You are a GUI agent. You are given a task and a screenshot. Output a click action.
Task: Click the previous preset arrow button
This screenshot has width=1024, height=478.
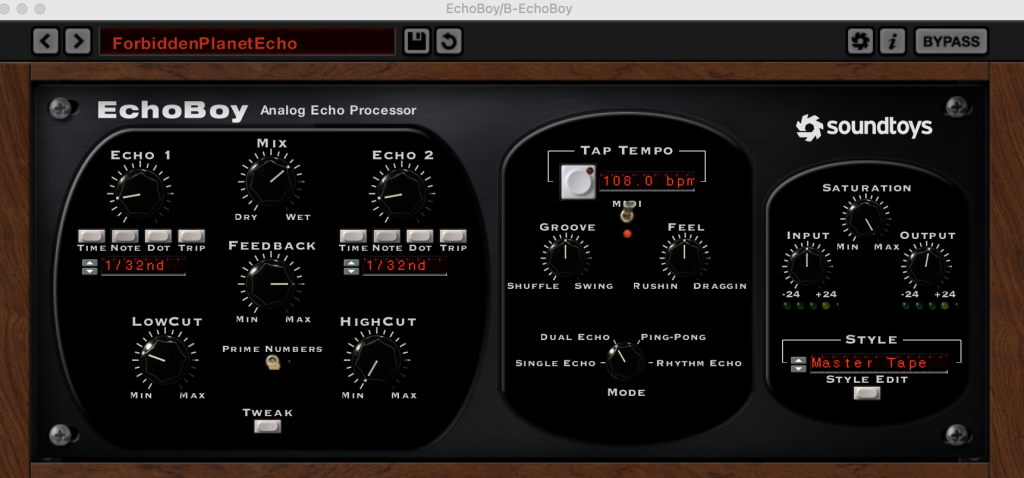pos(45,41)
